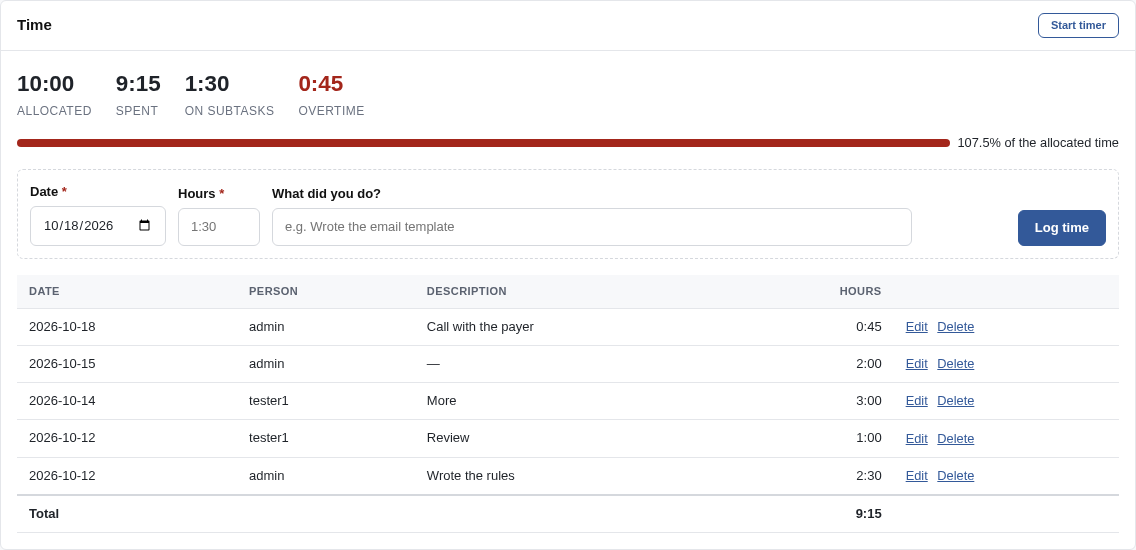This screenshot has width=1136, height=550.
Task: Click 'Call with the payer' description
Action: pyautogui.click(x=480, y=327)
